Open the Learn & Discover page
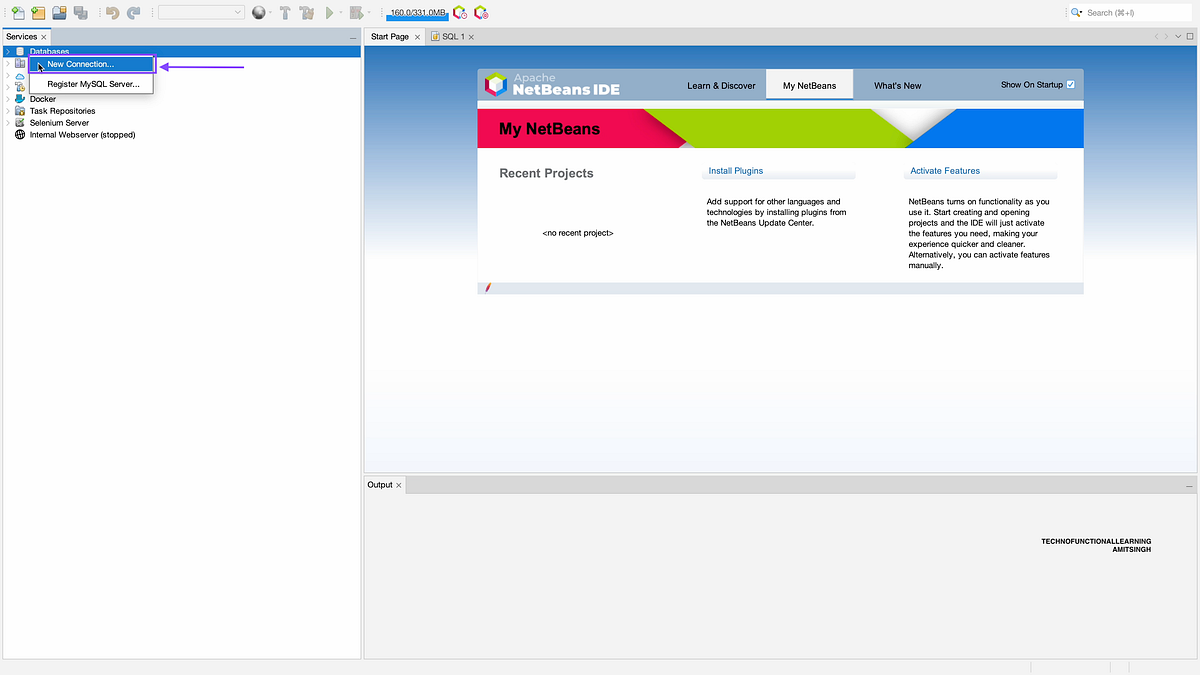1200x675 pixels. 721,86
